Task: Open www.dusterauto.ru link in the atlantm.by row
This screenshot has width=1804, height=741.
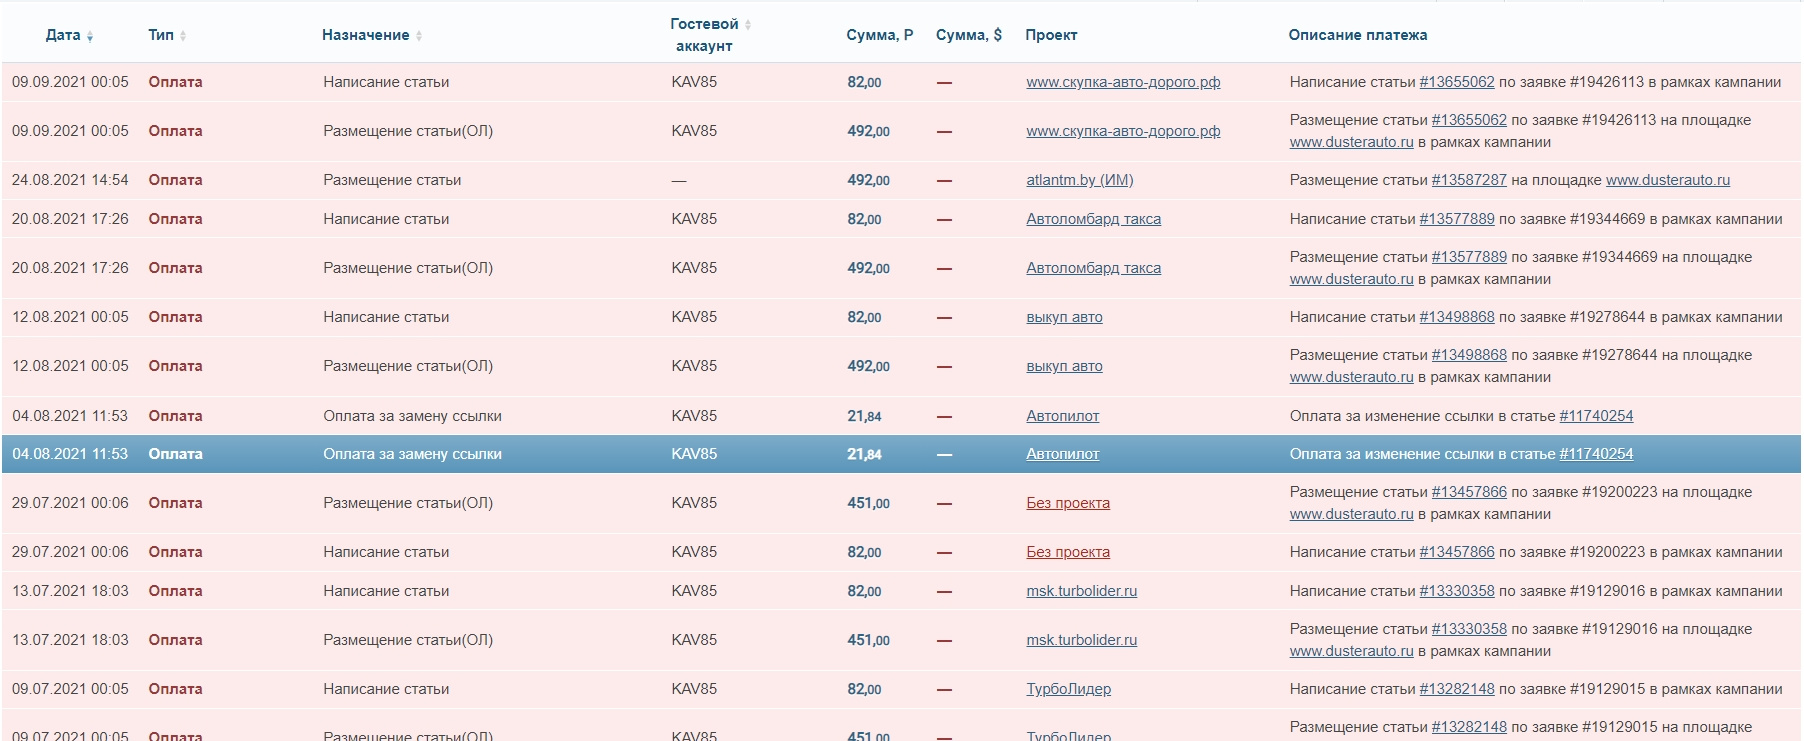Action: coord(1667,180)
